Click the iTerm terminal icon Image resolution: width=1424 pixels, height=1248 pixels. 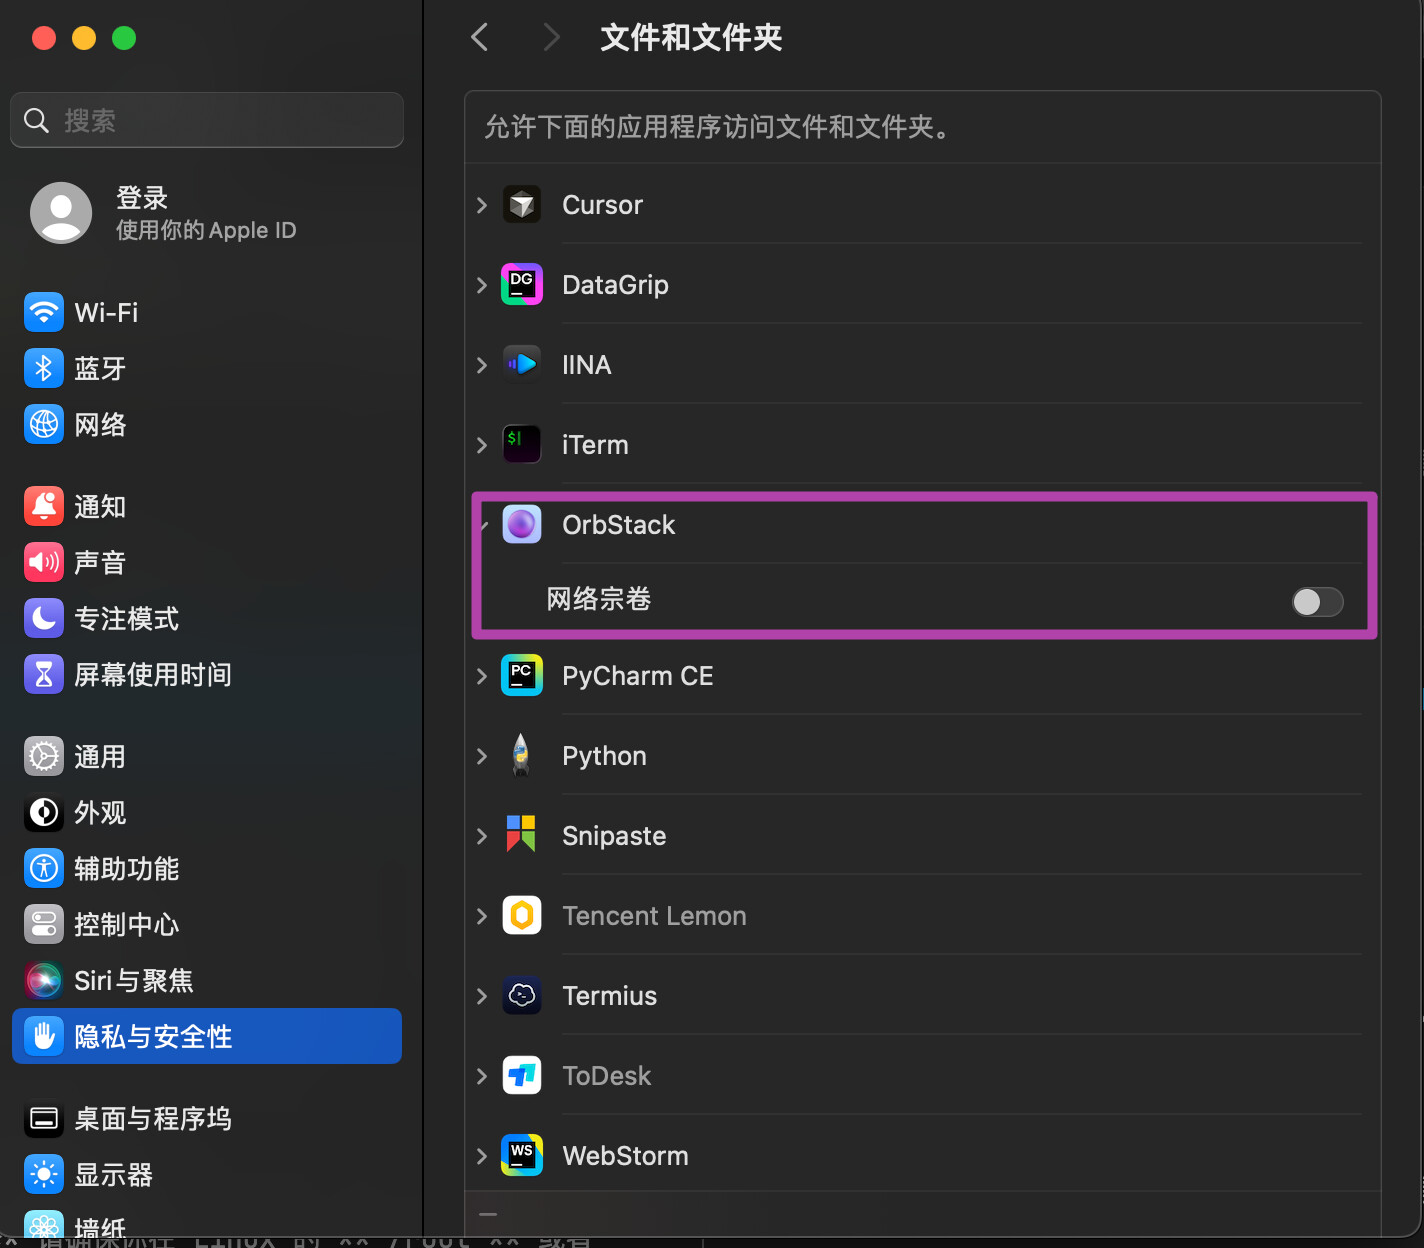coord(521,445)
